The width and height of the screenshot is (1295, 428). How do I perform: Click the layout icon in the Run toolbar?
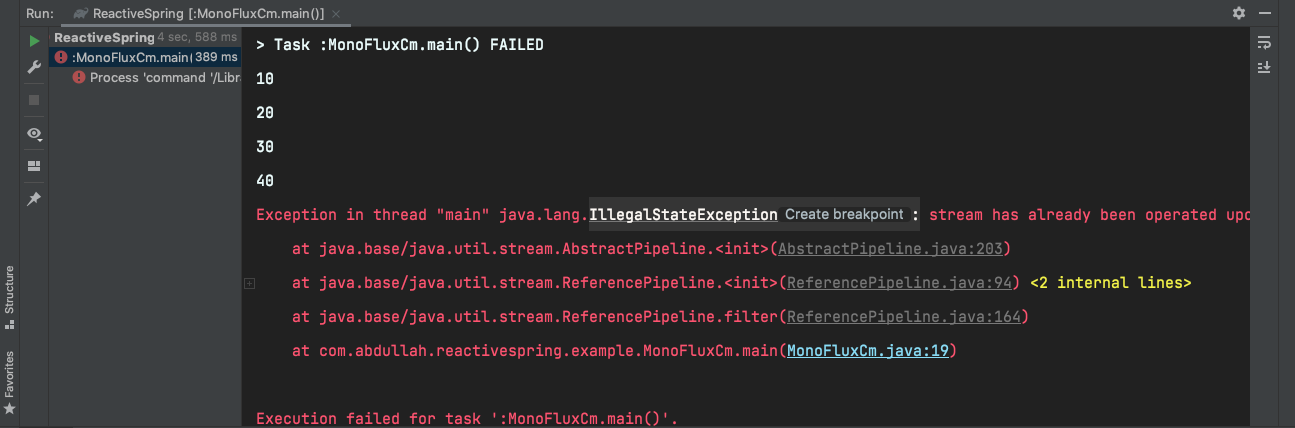(34, 166)
